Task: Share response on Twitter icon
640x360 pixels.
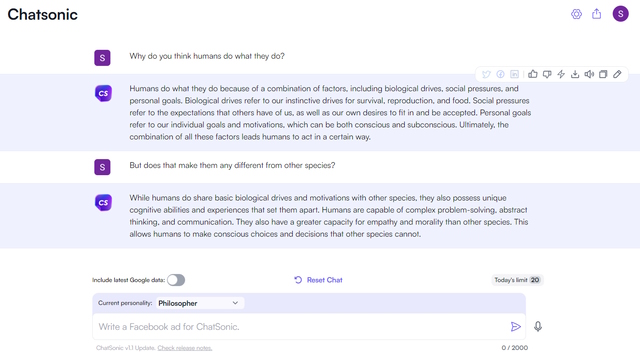Action: coord(486,74)
